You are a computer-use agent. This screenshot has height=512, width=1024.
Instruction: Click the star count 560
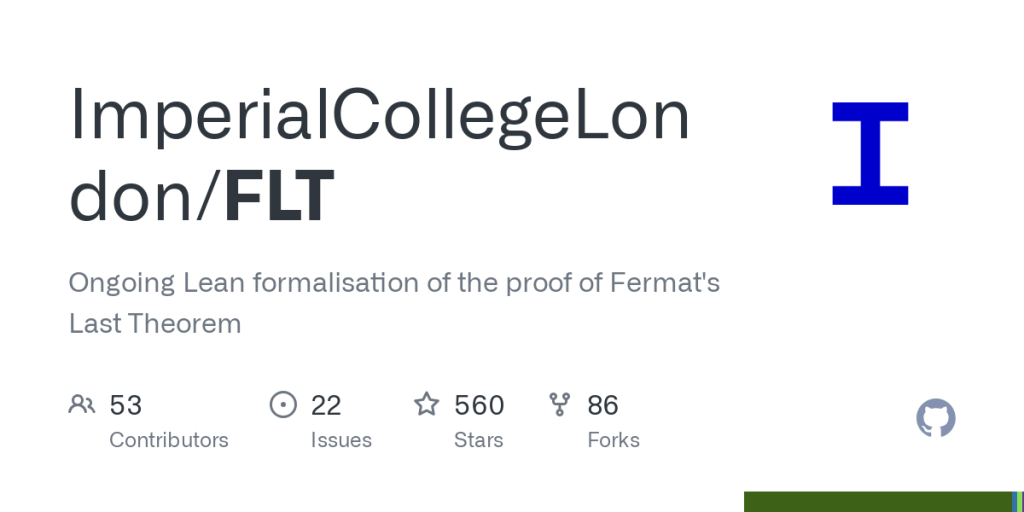point(479,405)
